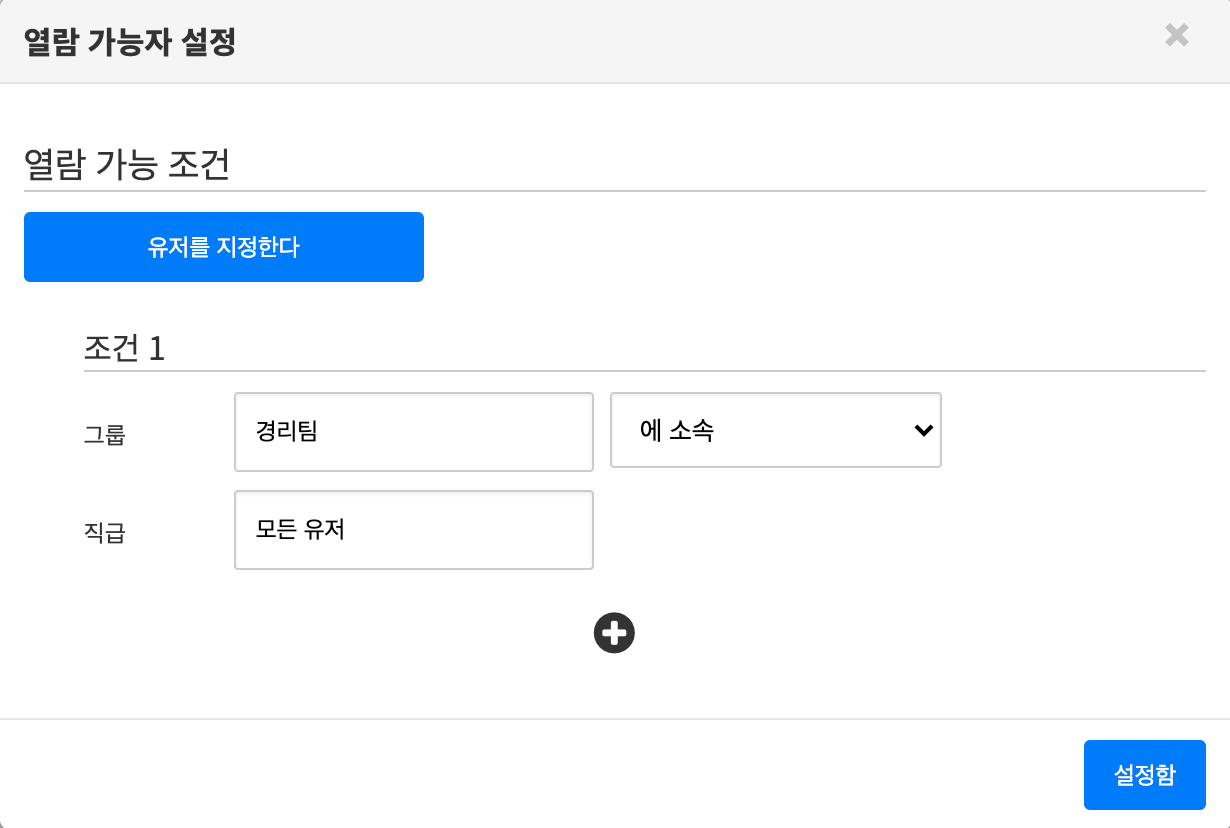The height and width of the screenshot is (828, 1230).
Task: Close the 열람 가능자 설정 dialog
Action: [1177, 36]
